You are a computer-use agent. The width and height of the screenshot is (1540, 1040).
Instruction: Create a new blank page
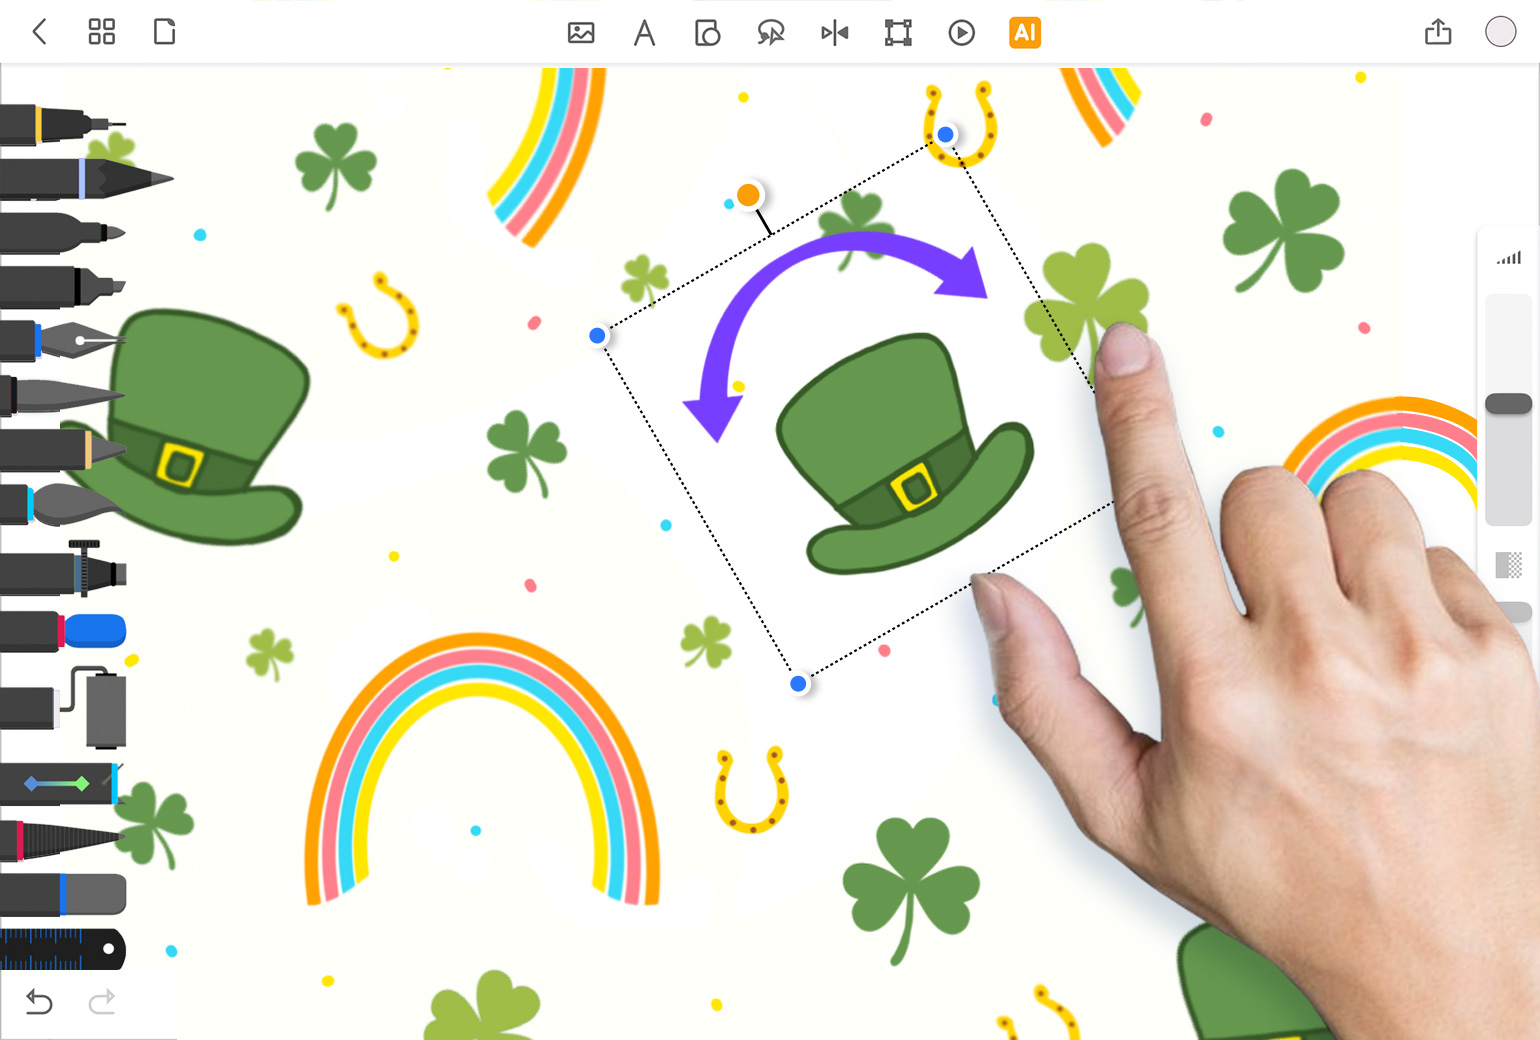tap(165, 32)
